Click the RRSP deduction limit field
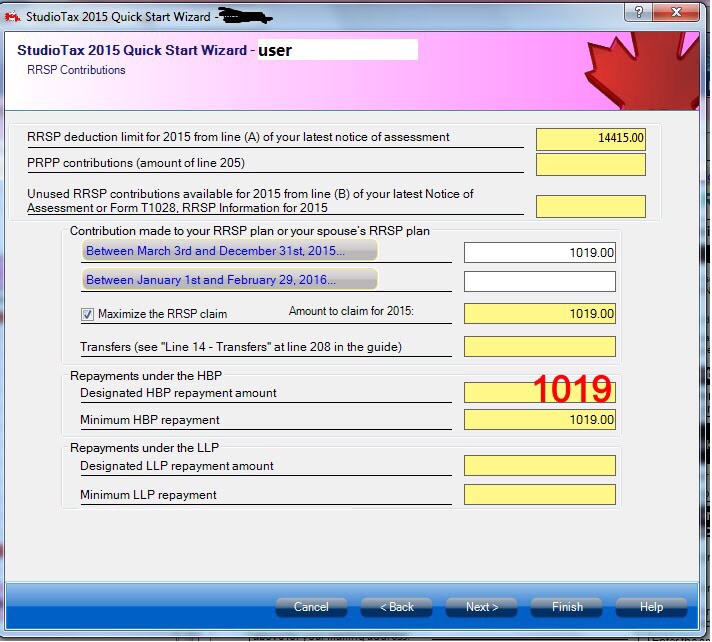Viewport: 712px width, 642px height. [590, 138]
